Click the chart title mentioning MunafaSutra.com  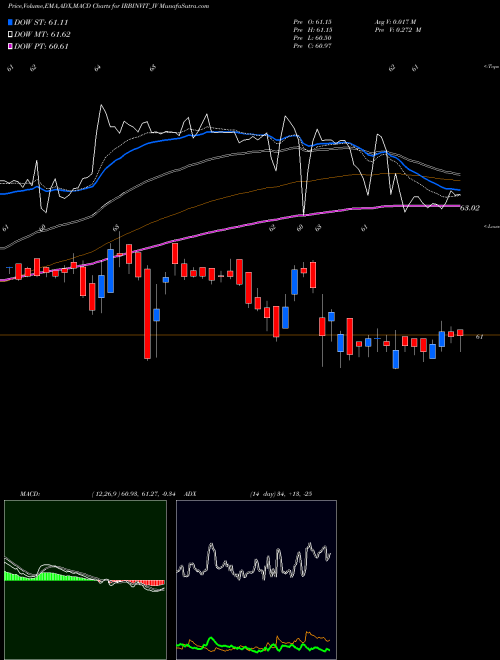pos(109,6)
